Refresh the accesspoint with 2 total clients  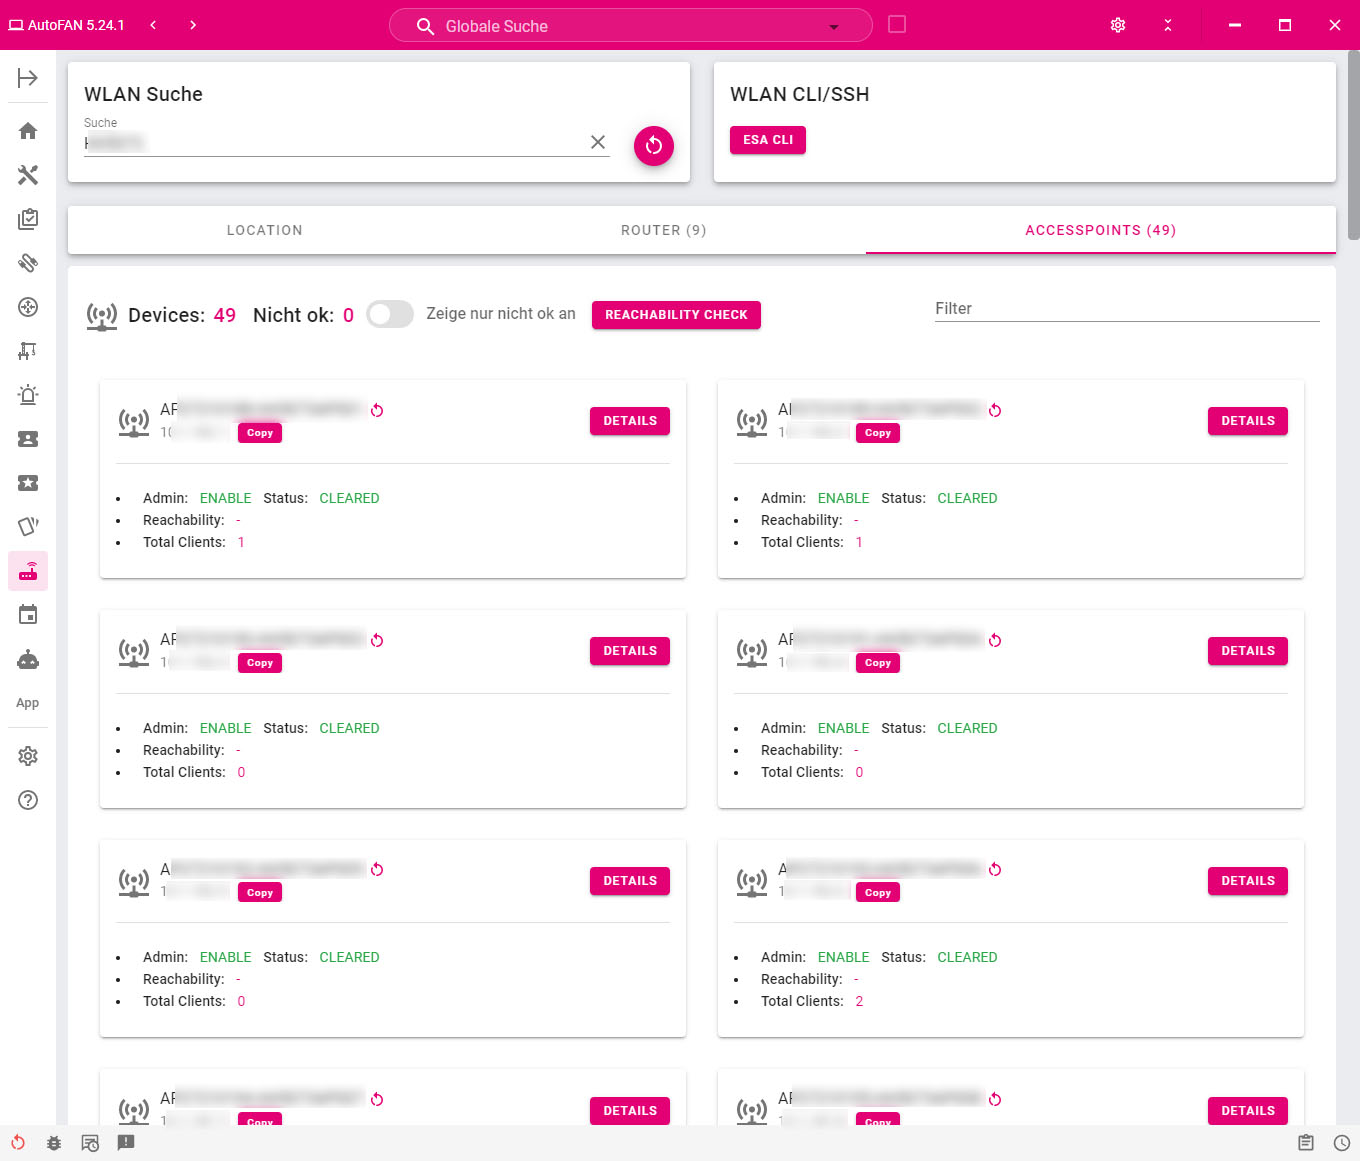(995, 869)
